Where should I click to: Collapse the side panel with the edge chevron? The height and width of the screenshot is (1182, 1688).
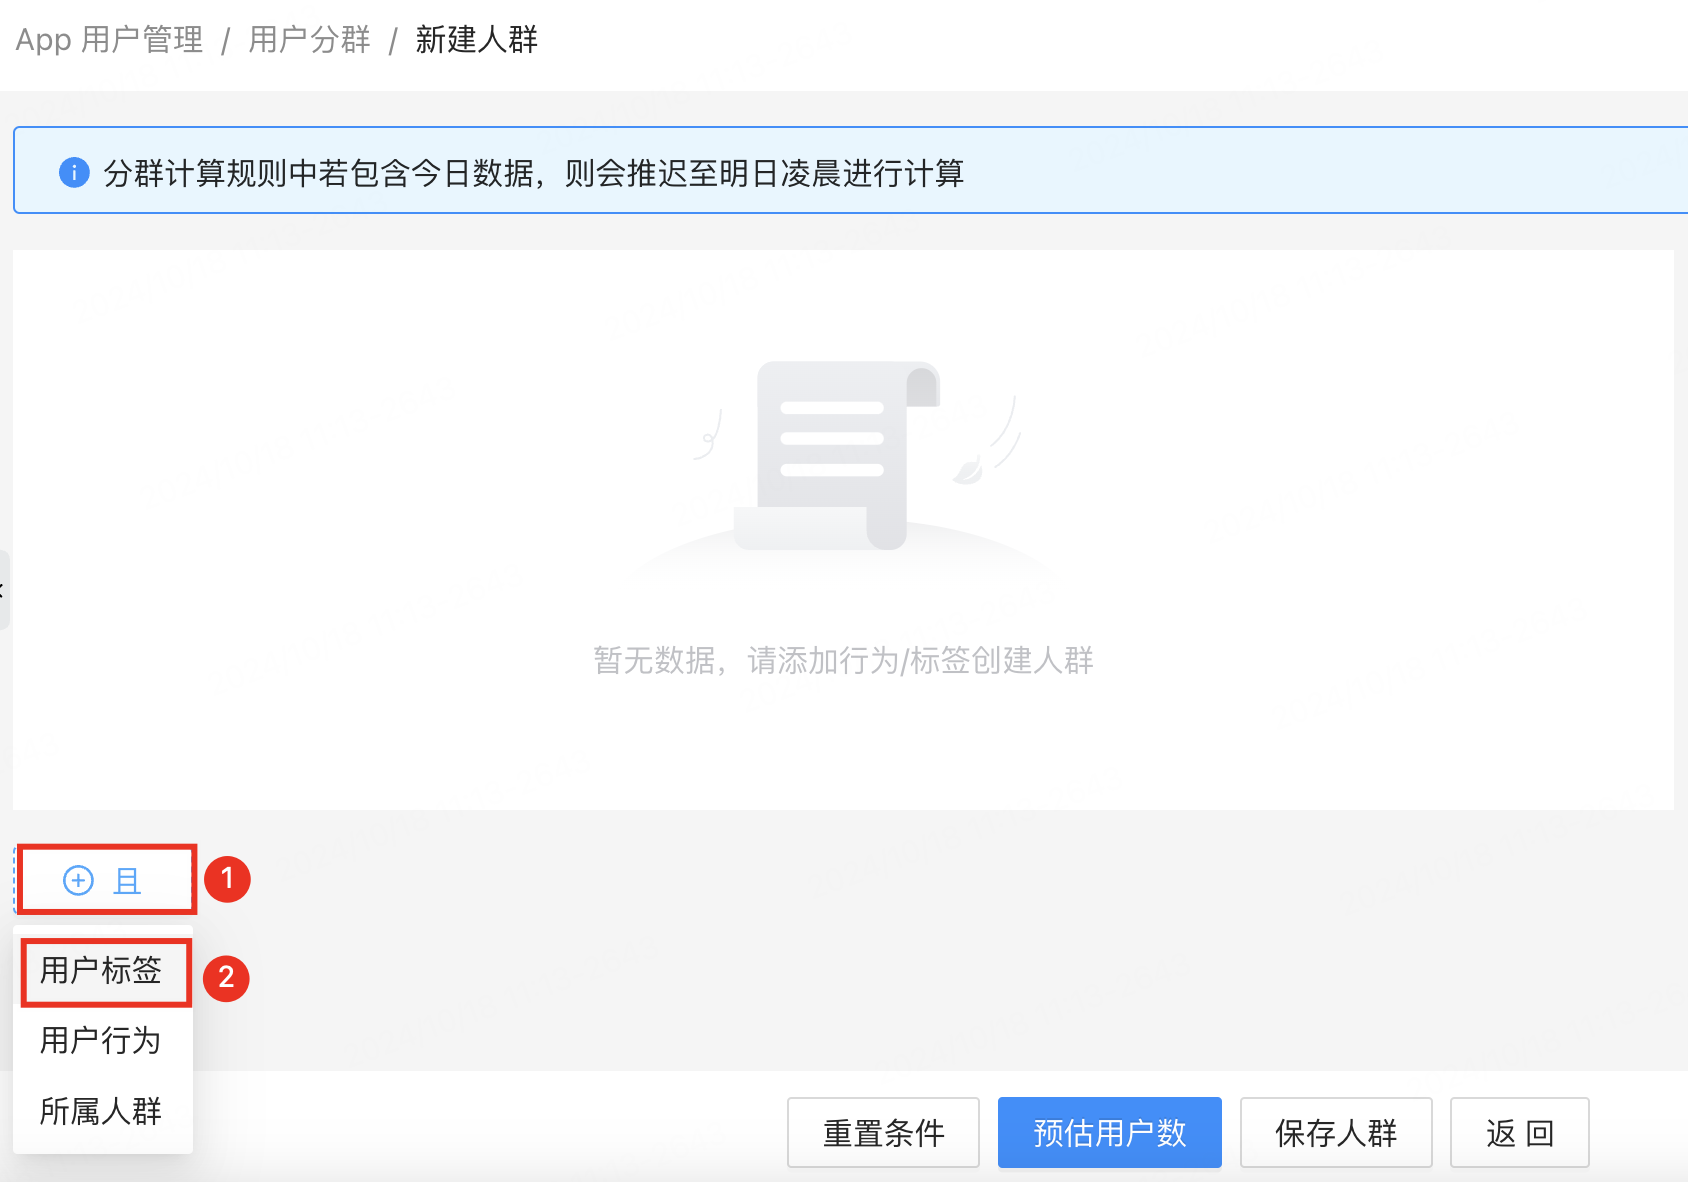(x=4, y=590)
